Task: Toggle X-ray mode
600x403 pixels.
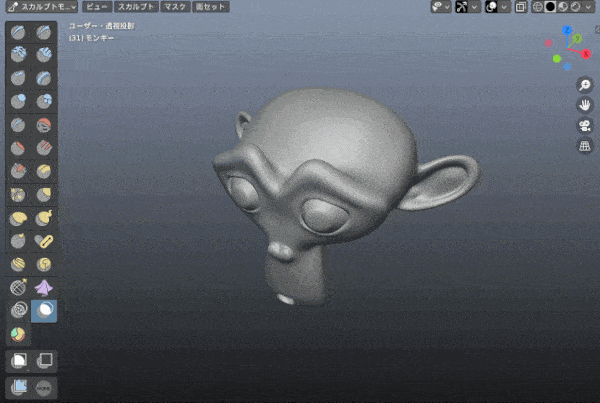Action: (521, 7)
